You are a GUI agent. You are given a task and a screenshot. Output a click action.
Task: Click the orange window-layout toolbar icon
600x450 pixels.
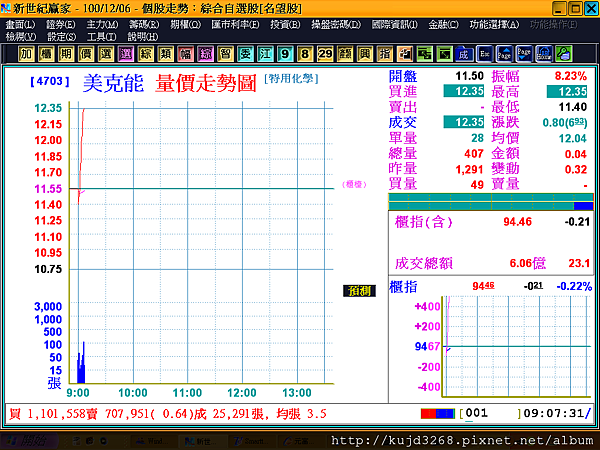point(404,54)
